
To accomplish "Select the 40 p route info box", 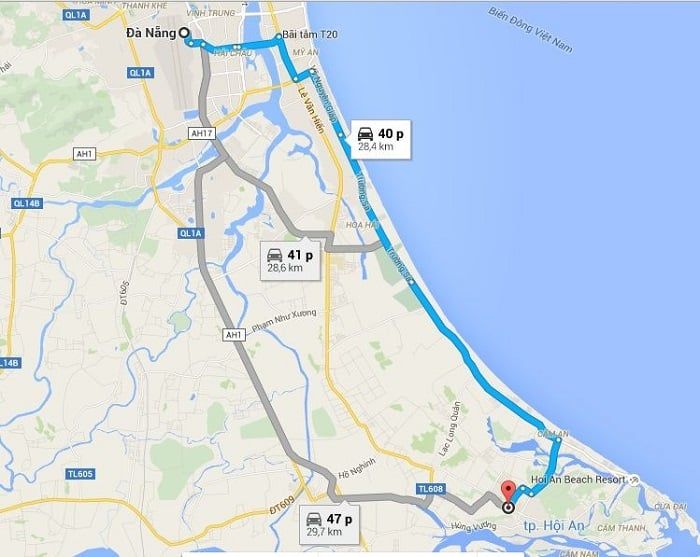I will (x=380, y=139).
